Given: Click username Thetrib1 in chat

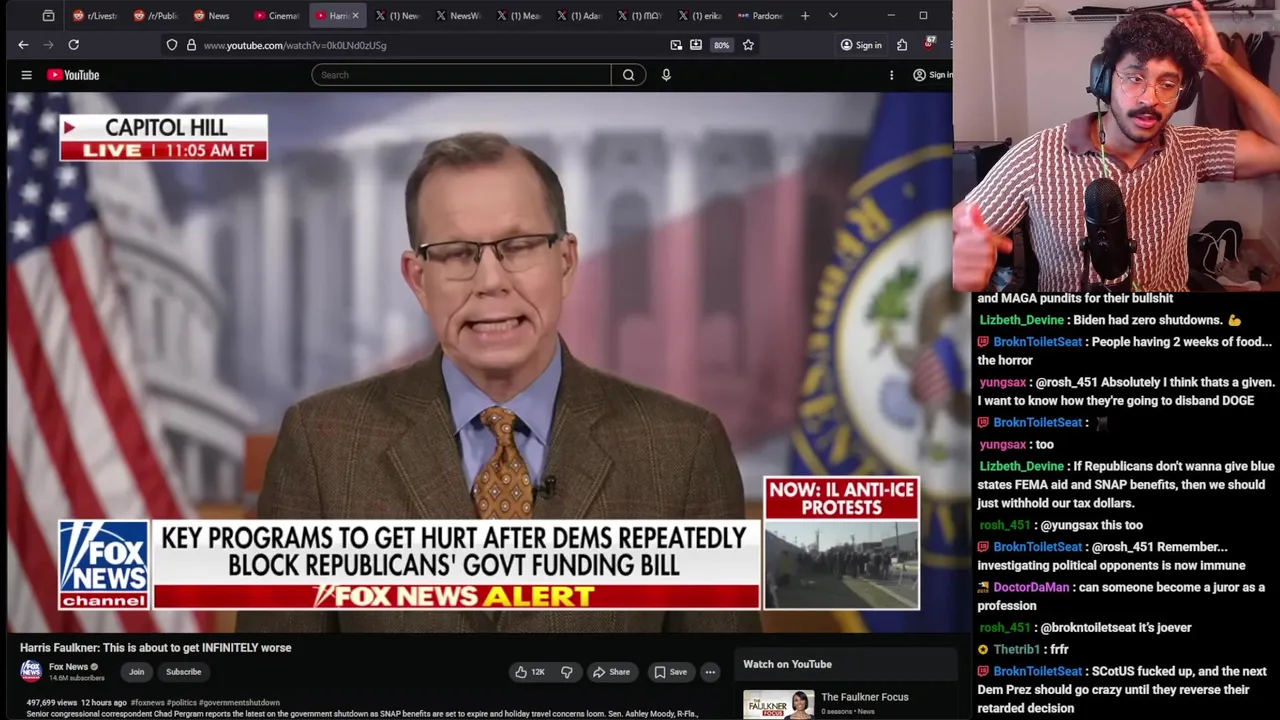Looking at the screenshot, I should (1016, 649).
